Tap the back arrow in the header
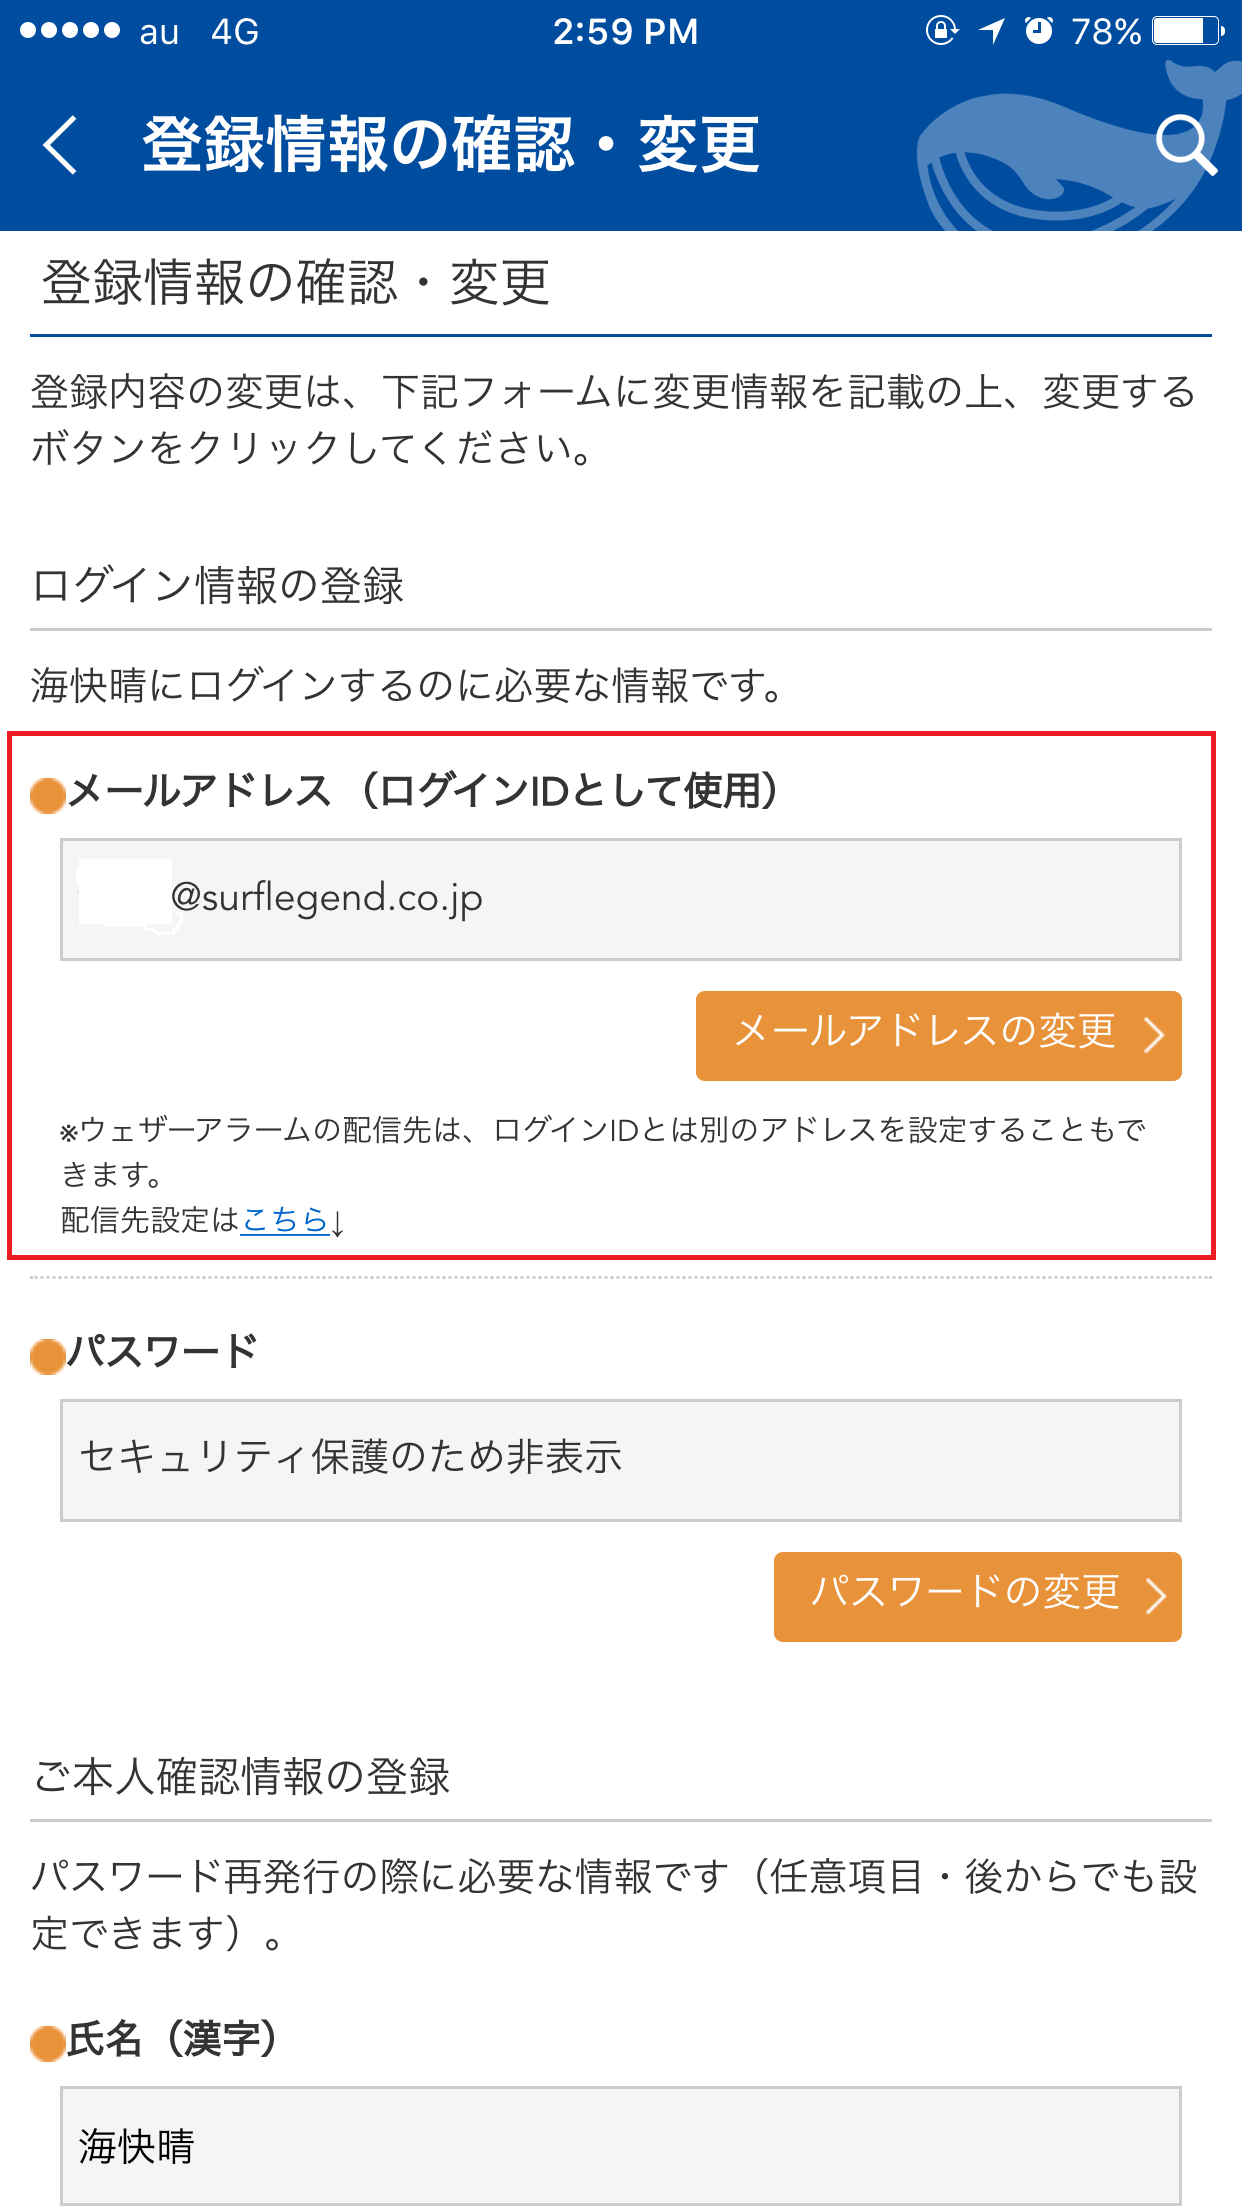 (x=60, y=145)
